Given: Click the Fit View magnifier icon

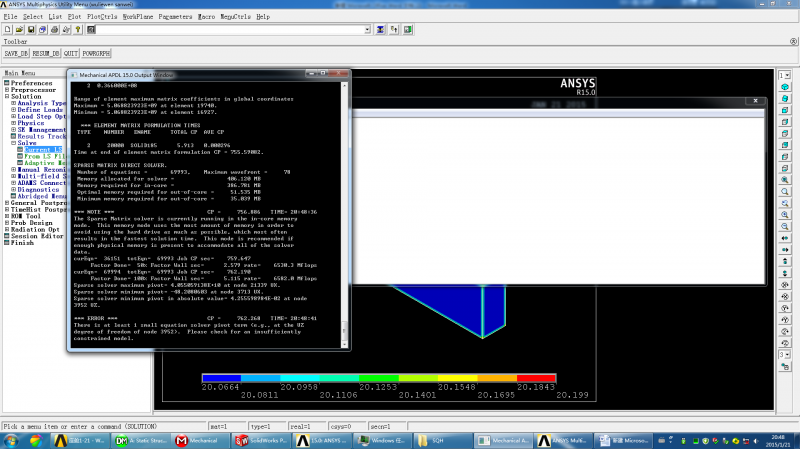Looking at the screenshot, I should tap(785, 180).
